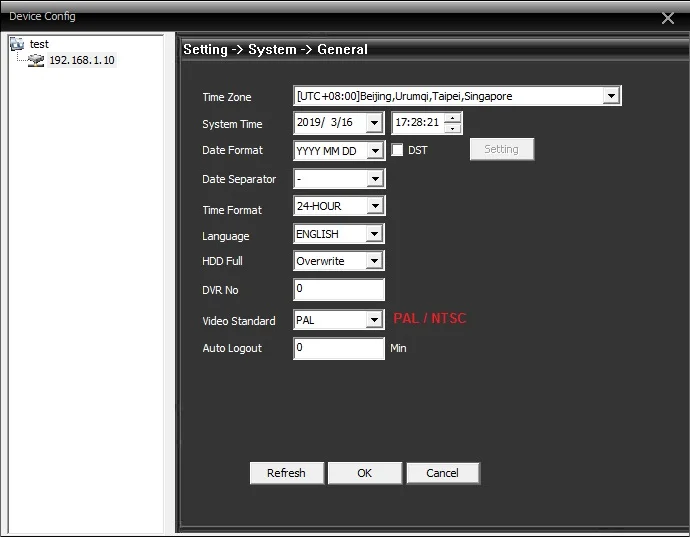The image size is (690, 537).
Task: Open the System Time date picker
Action: click(x=374, y=123)
